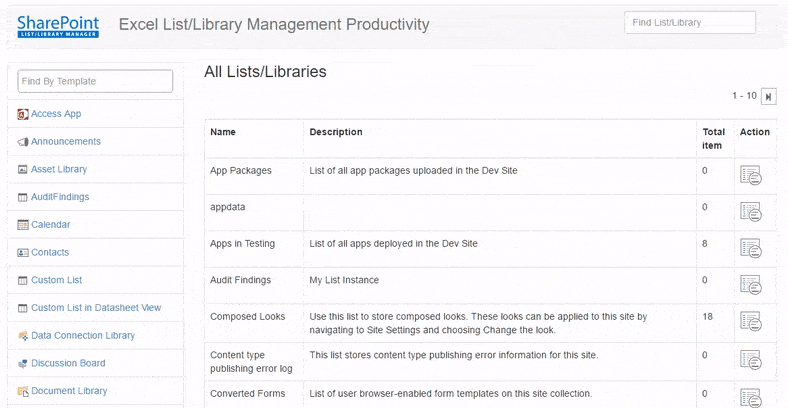This screenshot has height=408, width=788.
Task: Select the appdata list name
Action: (228, 207)
